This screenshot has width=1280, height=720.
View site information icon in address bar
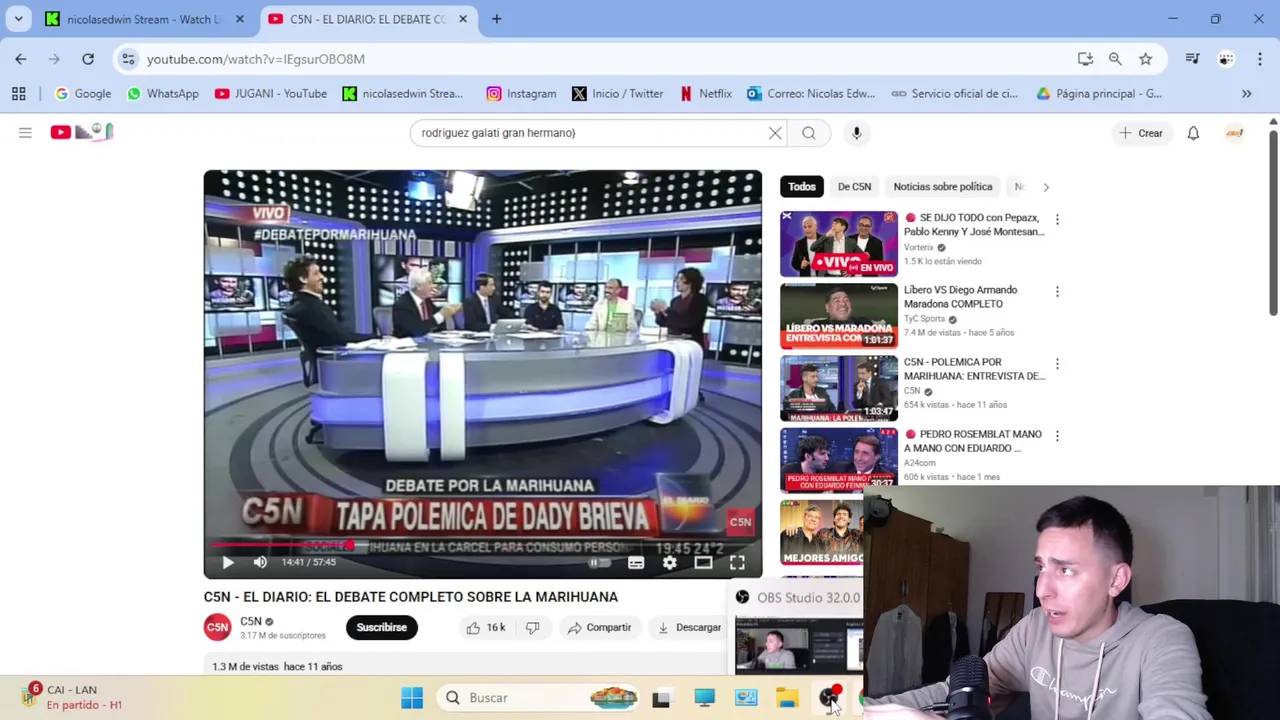click(x=128, y=59)
